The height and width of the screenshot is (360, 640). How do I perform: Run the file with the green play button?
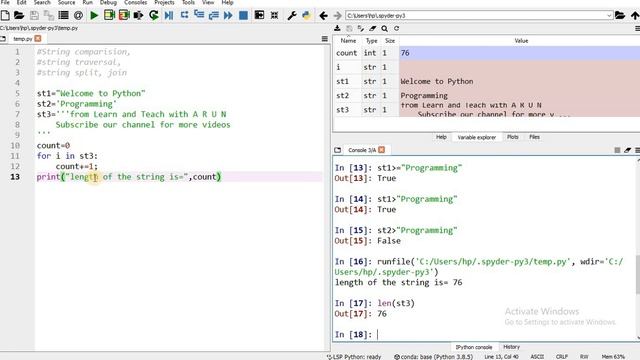(94, 16)
